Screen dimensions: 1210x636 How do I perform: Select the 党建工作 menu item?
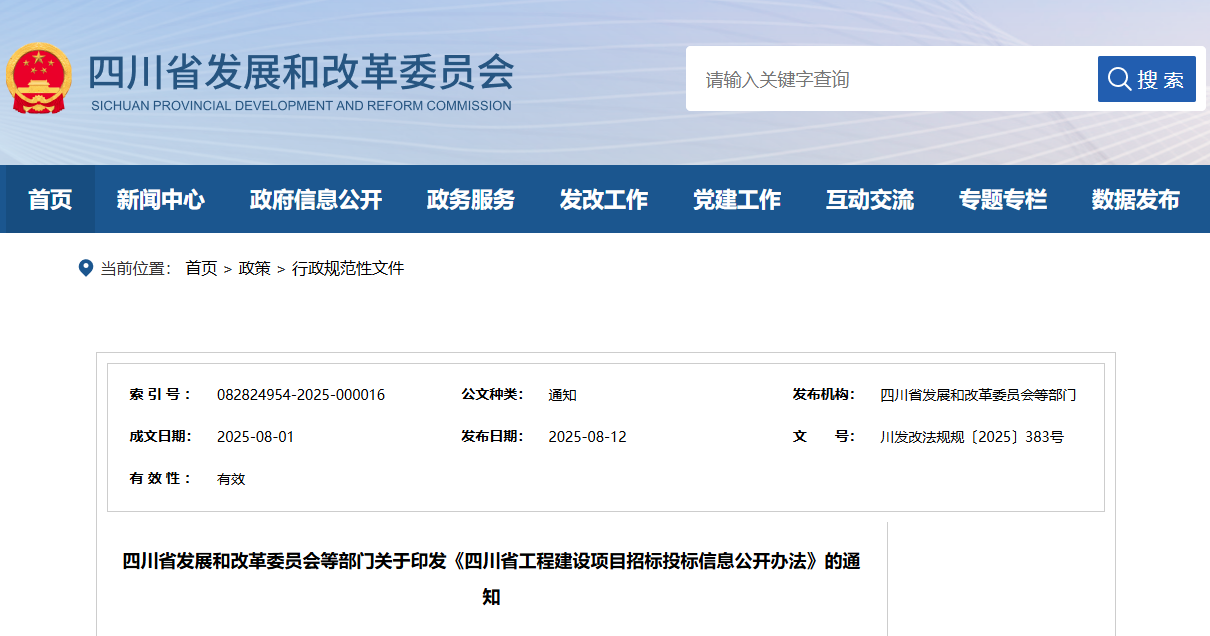pos(737,199)
